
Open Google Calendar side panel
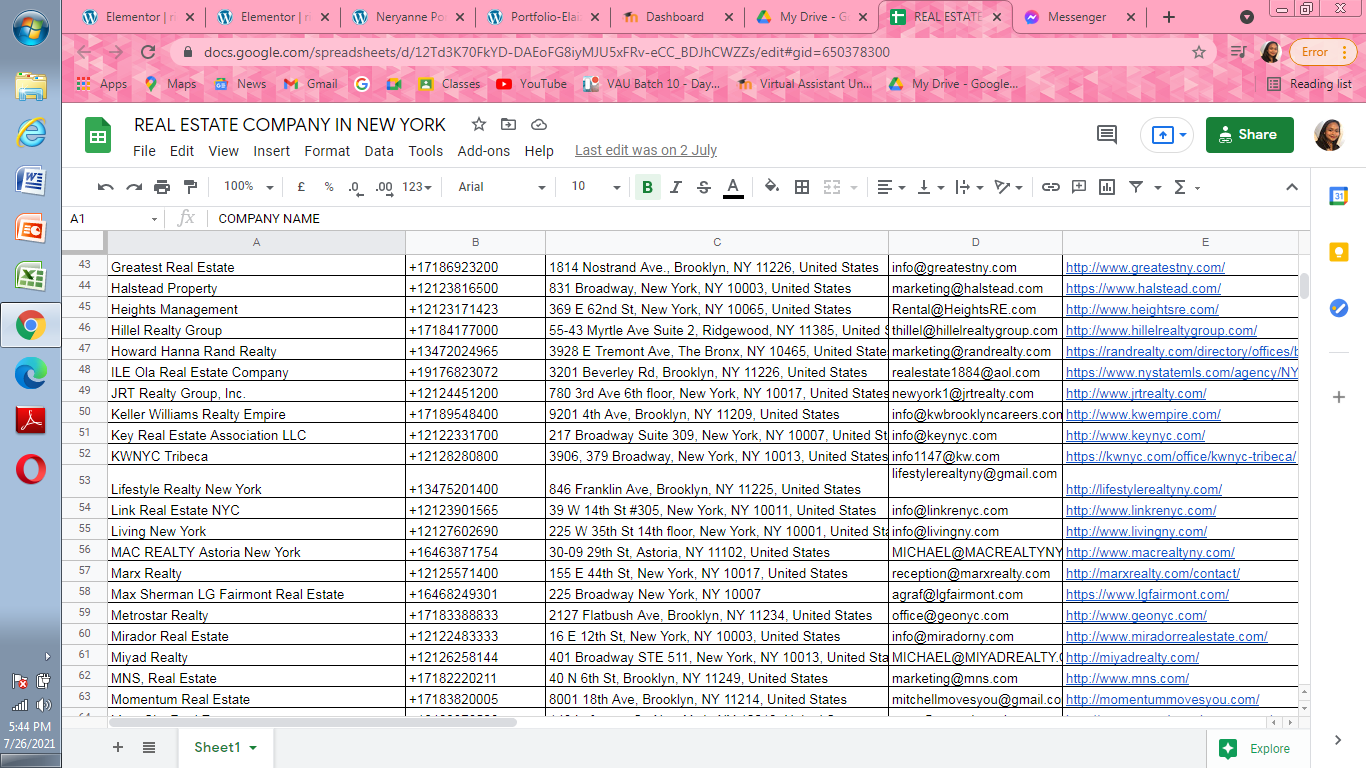pos(1338,197)
